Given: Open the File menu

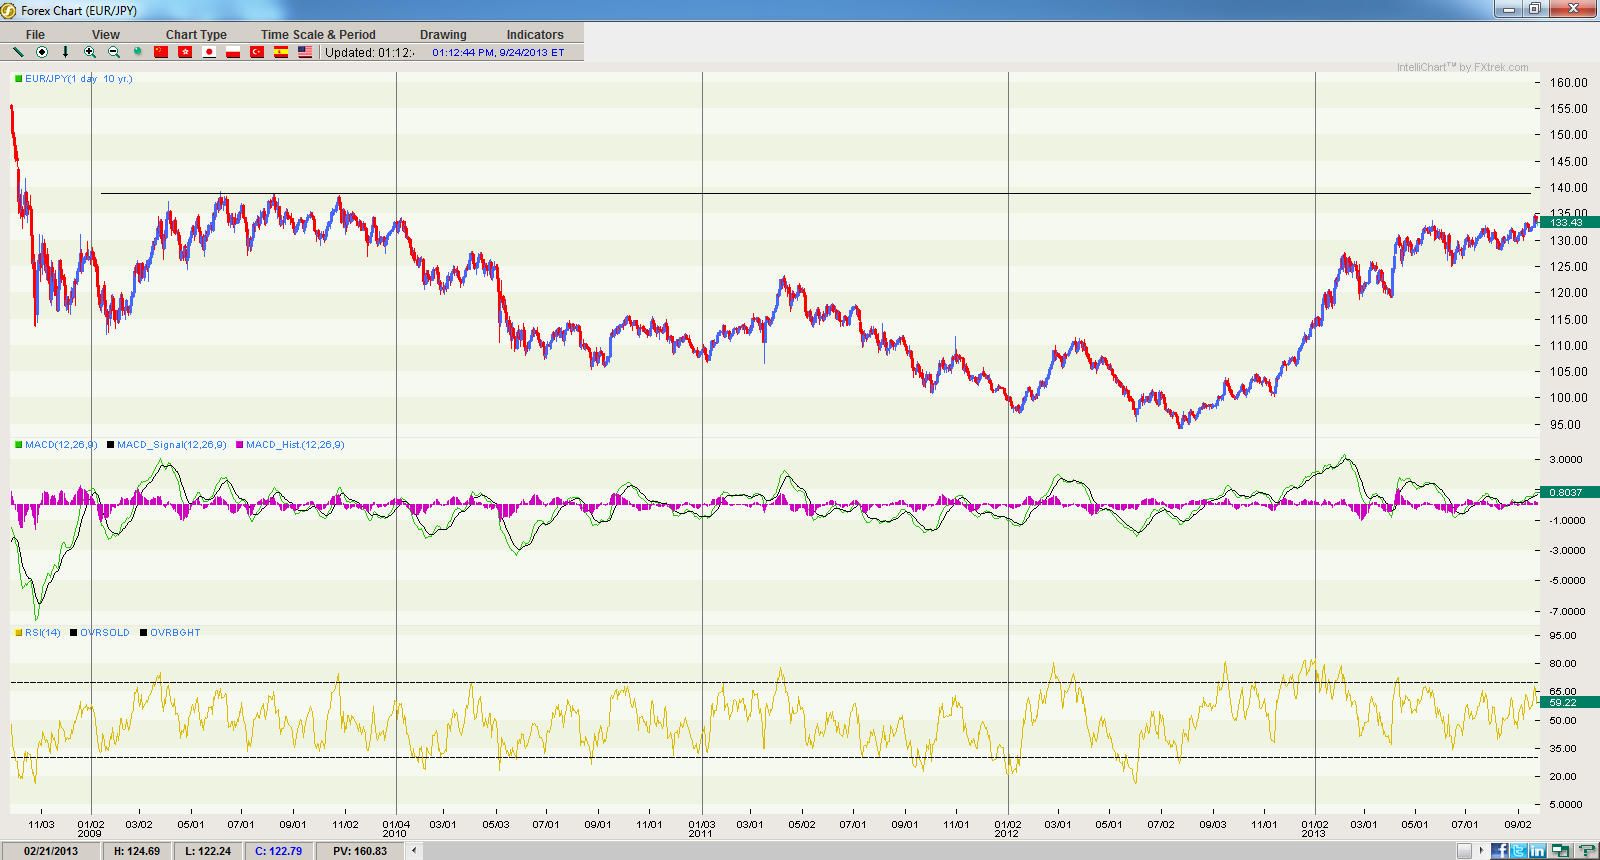Looking at the screenshot, I should pyautogui.click(x=35, y=34).
